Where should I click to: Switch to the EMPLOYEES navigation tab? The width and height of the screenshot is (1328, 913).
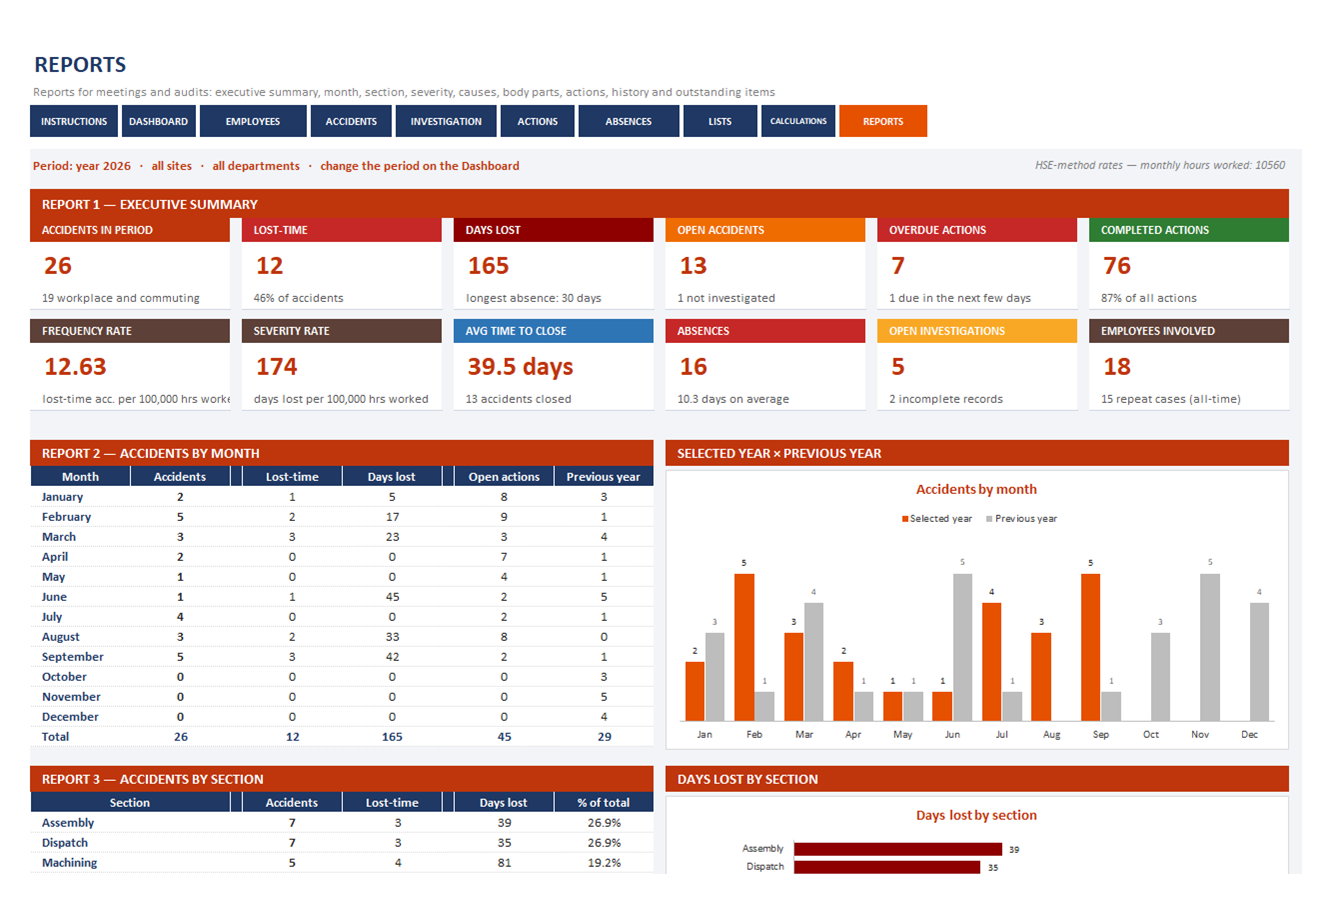253,121
